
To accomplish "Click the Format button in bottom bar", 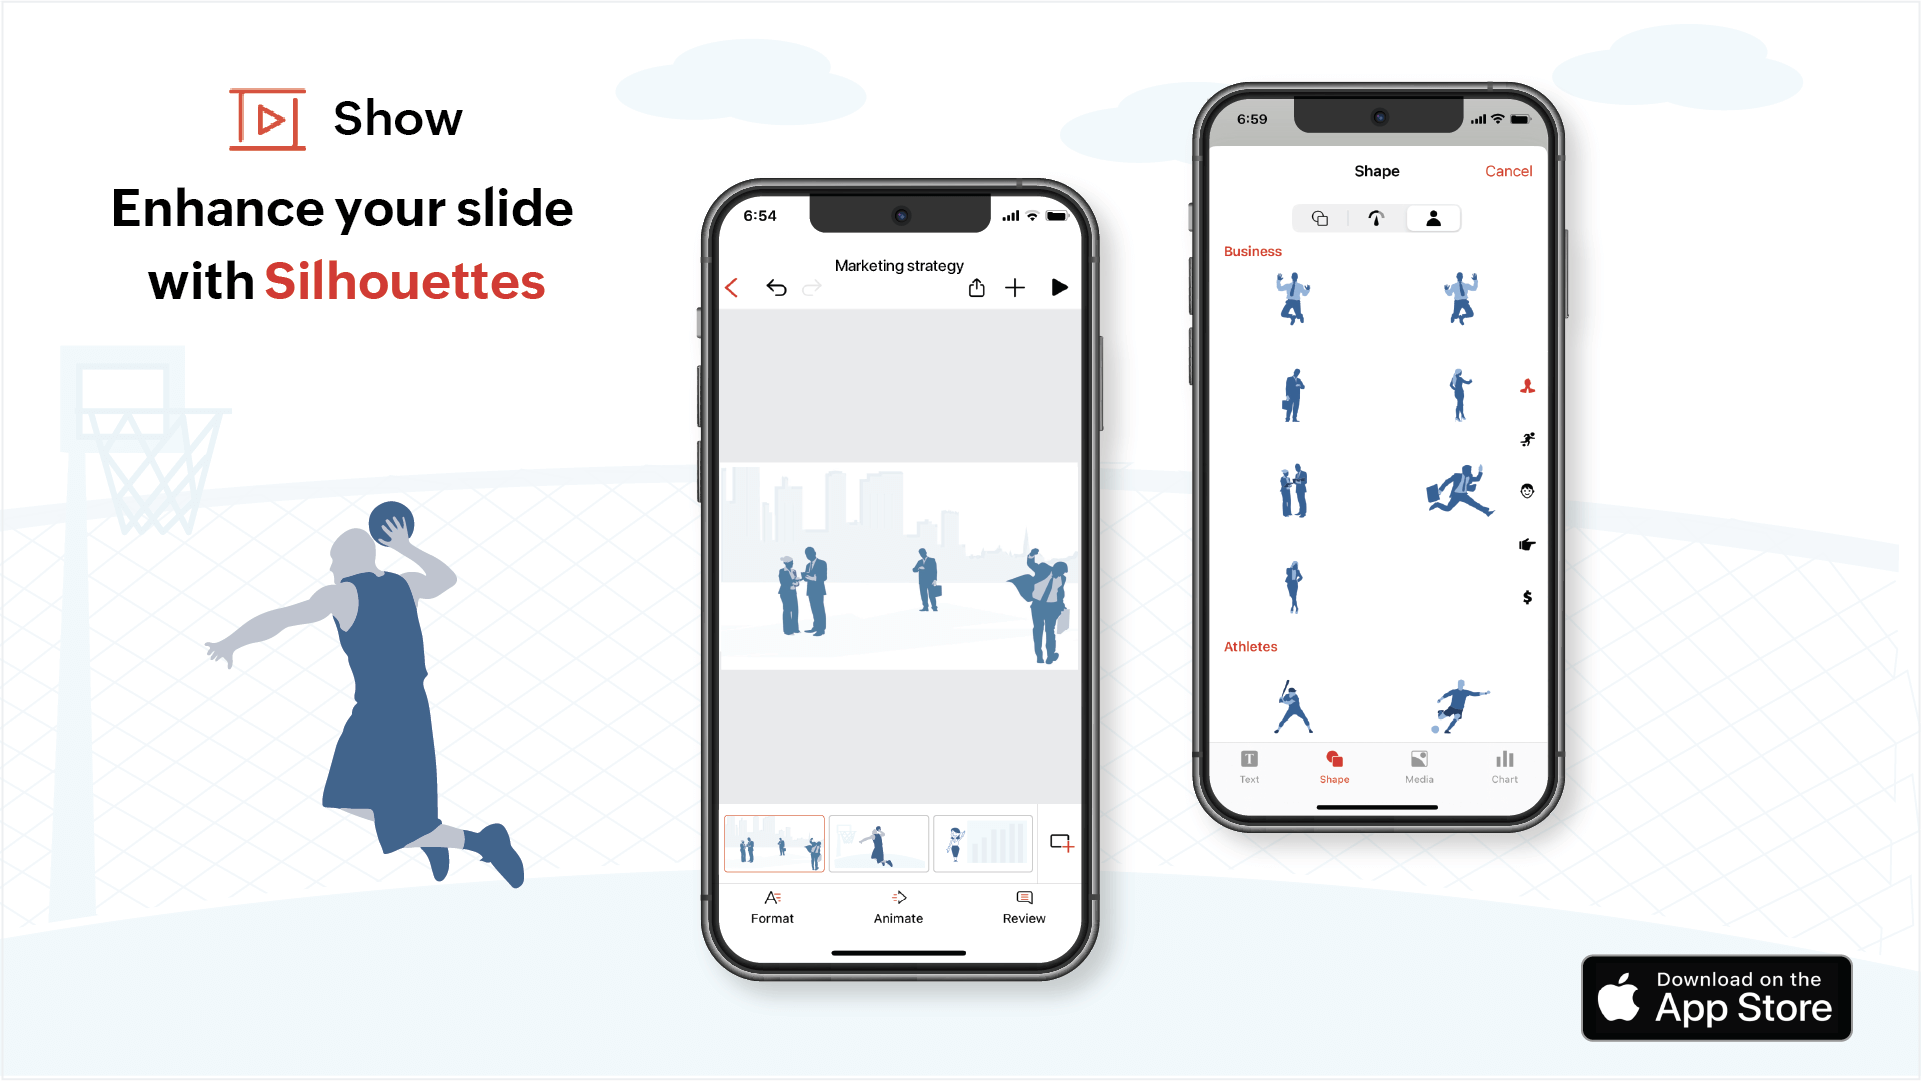I will [773, 907].
